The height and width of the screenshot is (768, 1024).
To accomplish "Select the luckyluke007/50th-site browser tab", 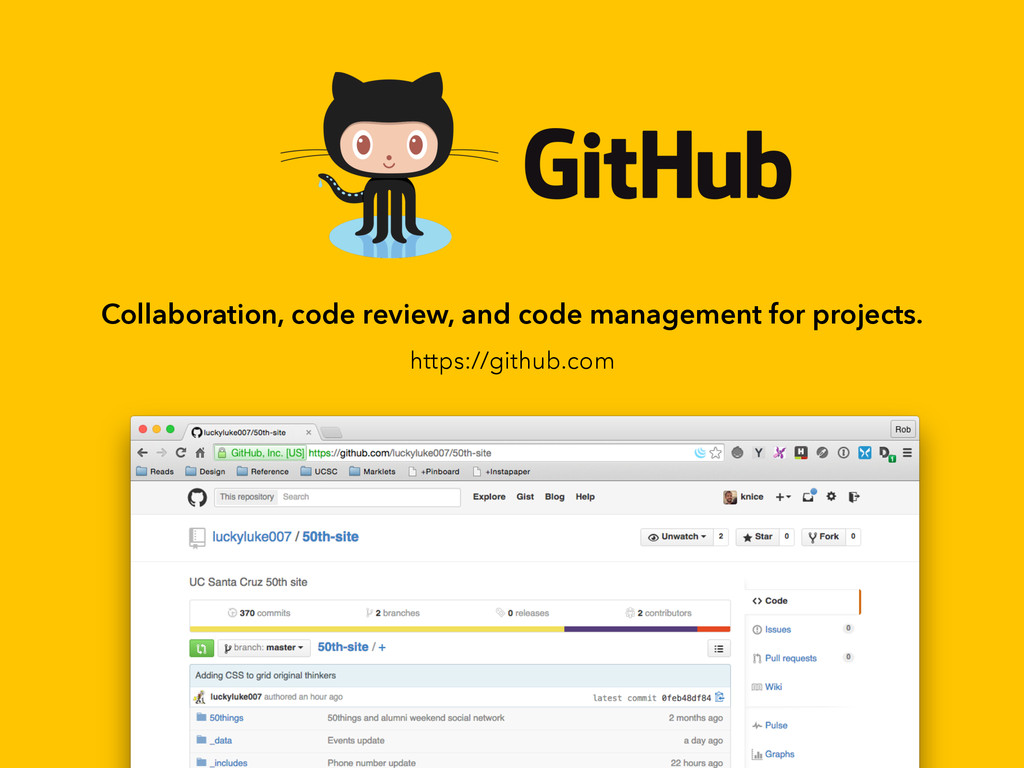I will [251, 432].
